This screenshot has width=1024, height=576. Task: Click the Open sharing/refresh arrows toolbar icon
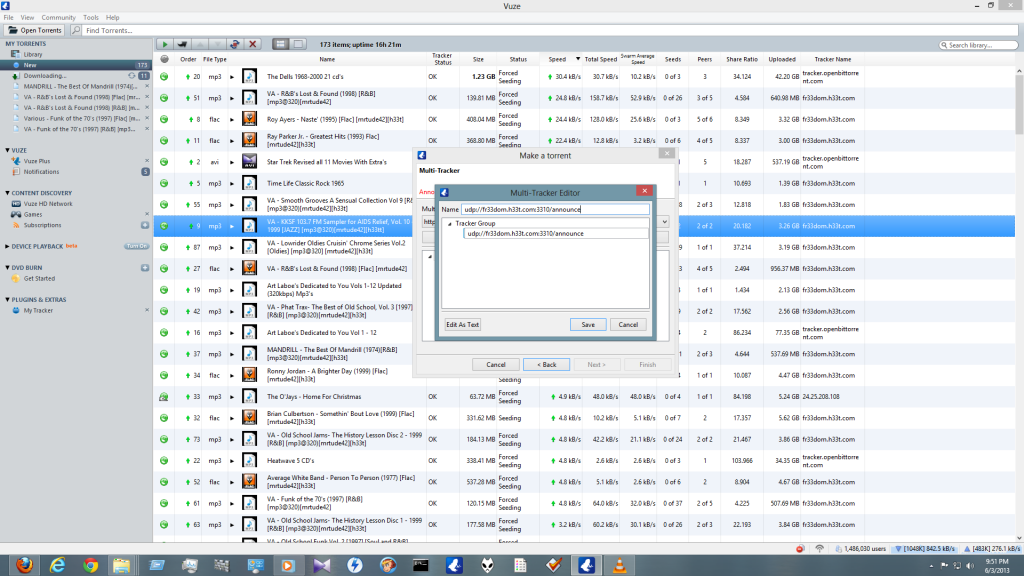tap(235, 44)
